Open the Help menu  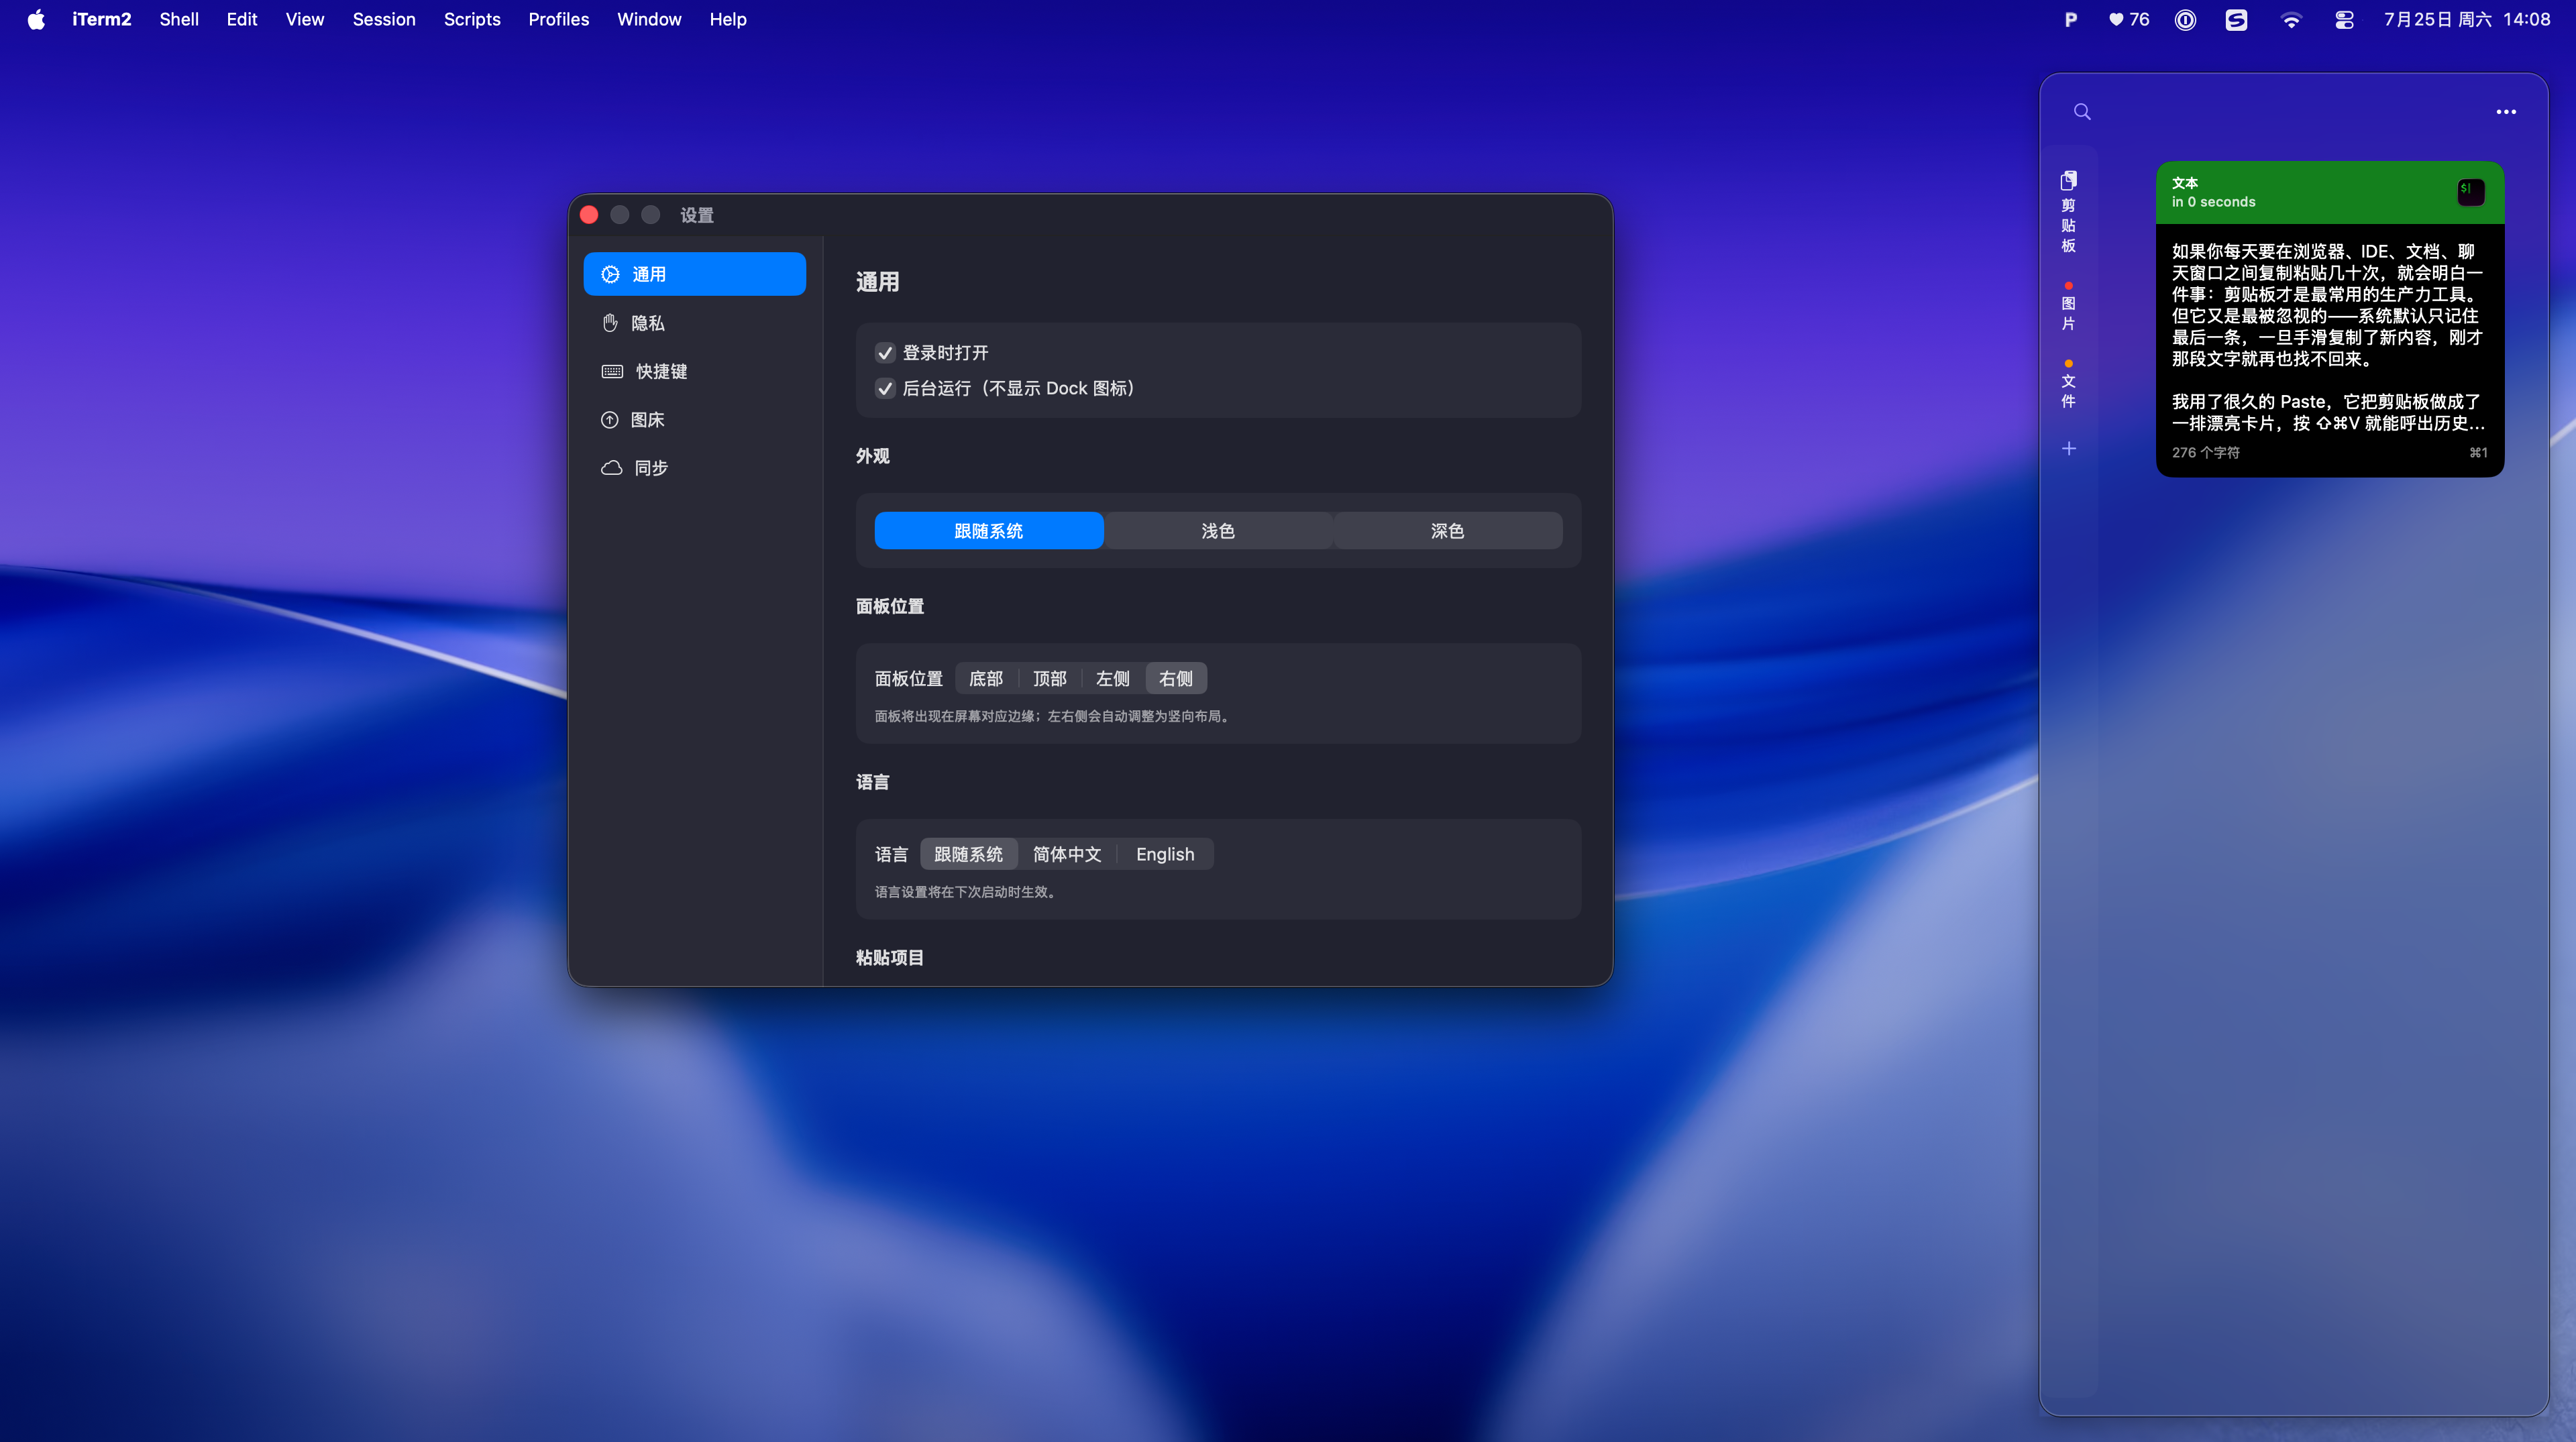coord(728,19)
